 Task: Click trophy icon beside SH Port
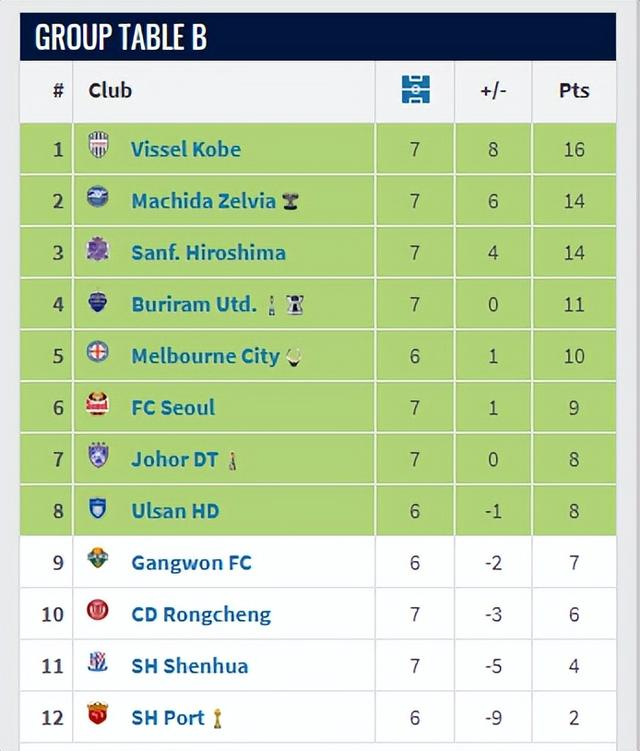pyautogui.click(x=217, y=718)
